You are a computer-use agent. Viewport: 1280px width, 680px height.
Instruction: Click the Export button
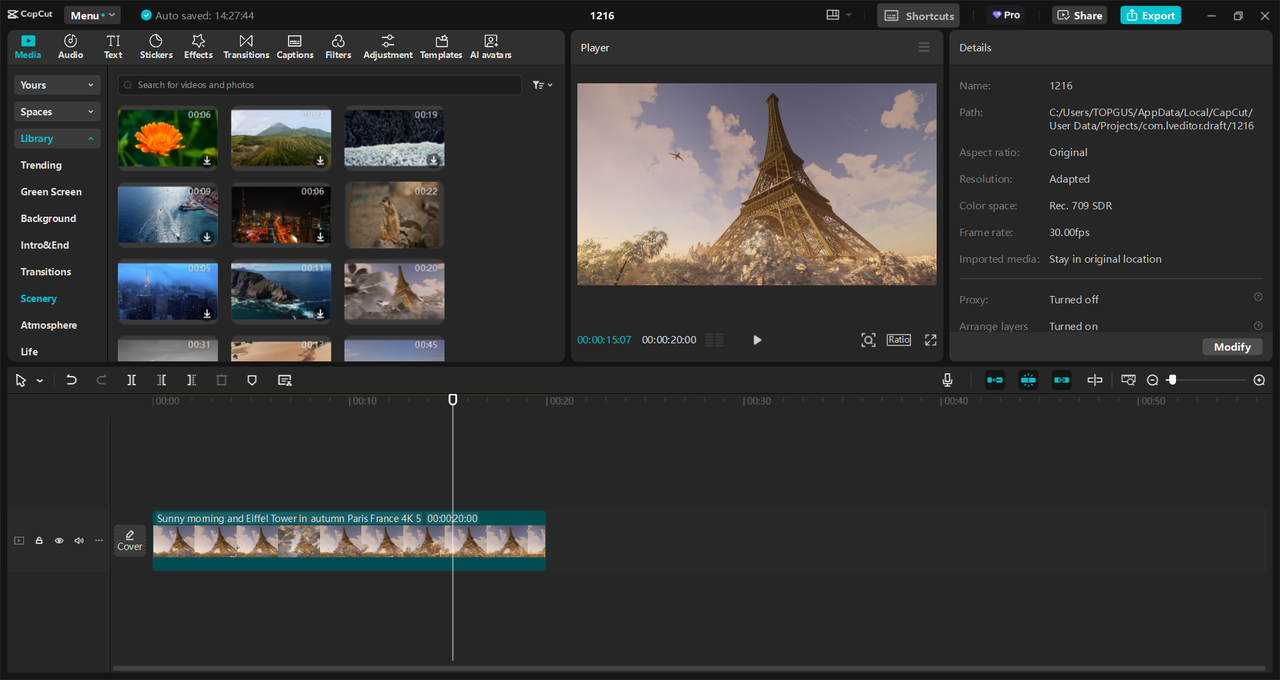[x=1150, y=15]
